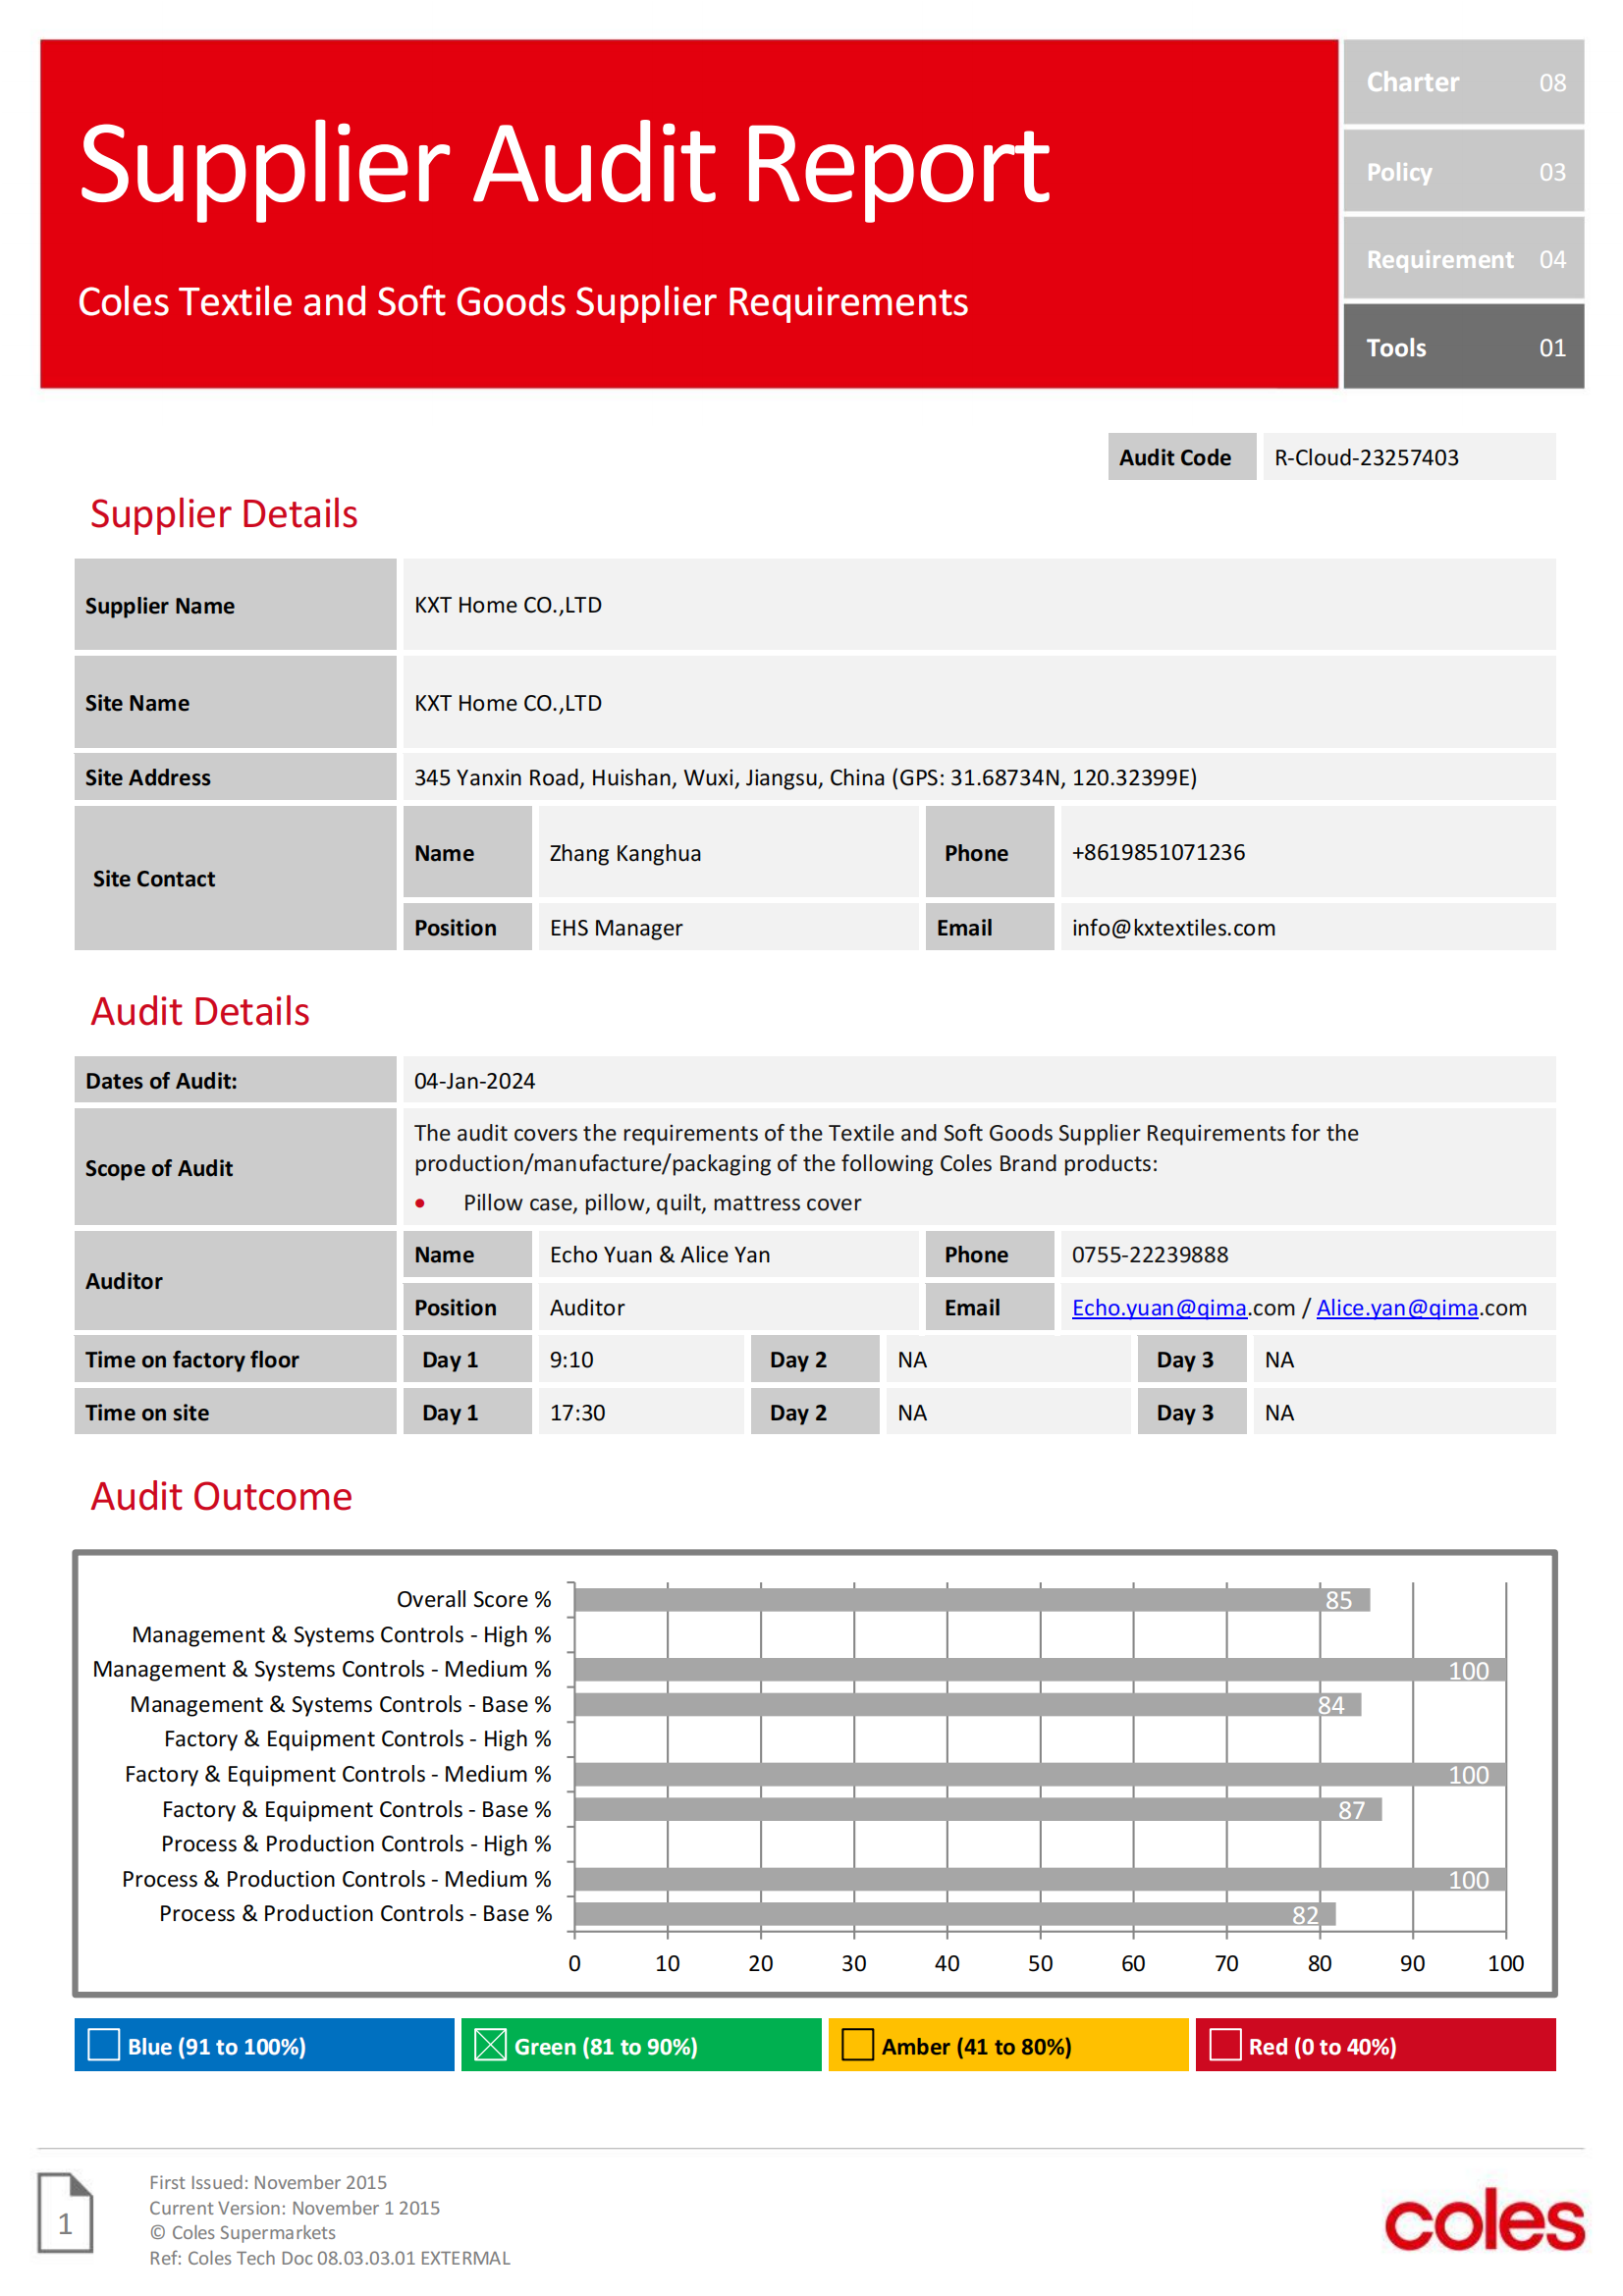
Task: Uncheck the Green (81 to 90%) checkbox
Action: coord(490,2045)
